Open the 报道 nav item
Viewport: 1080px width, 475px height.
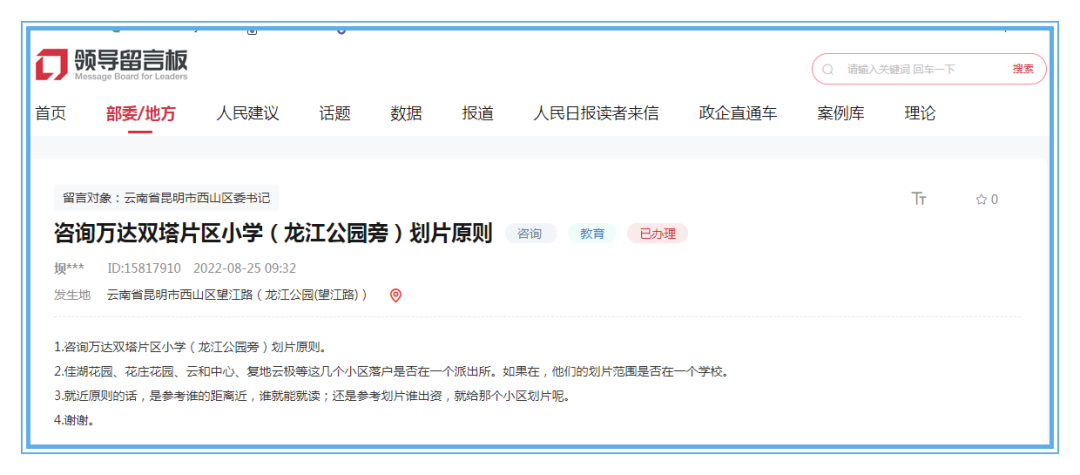(x=478, y=114)
